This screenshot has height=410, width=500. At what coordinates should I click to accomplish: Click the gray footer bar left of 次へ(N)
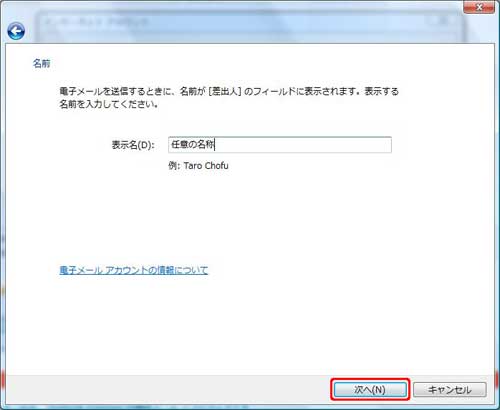167,389
